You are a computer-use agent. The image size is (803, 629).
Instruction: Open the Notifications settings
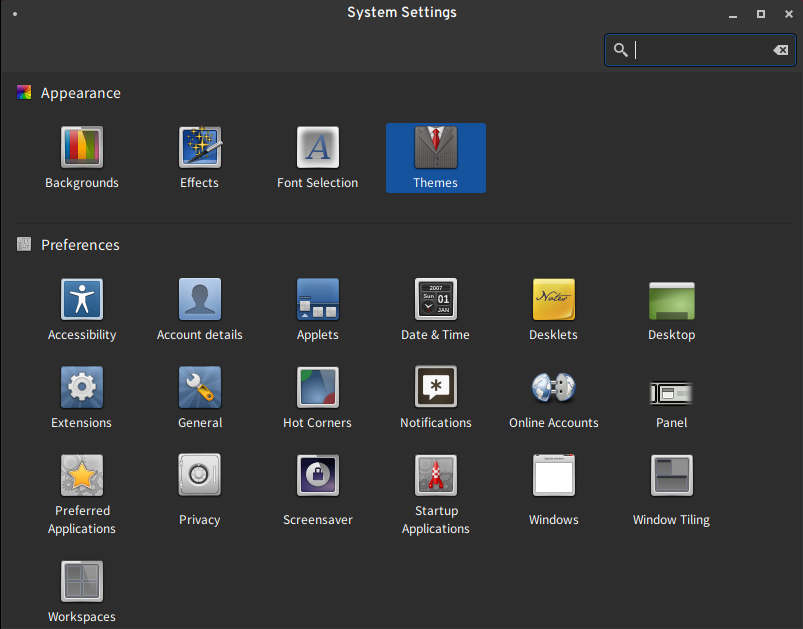(x=435, y=388)
